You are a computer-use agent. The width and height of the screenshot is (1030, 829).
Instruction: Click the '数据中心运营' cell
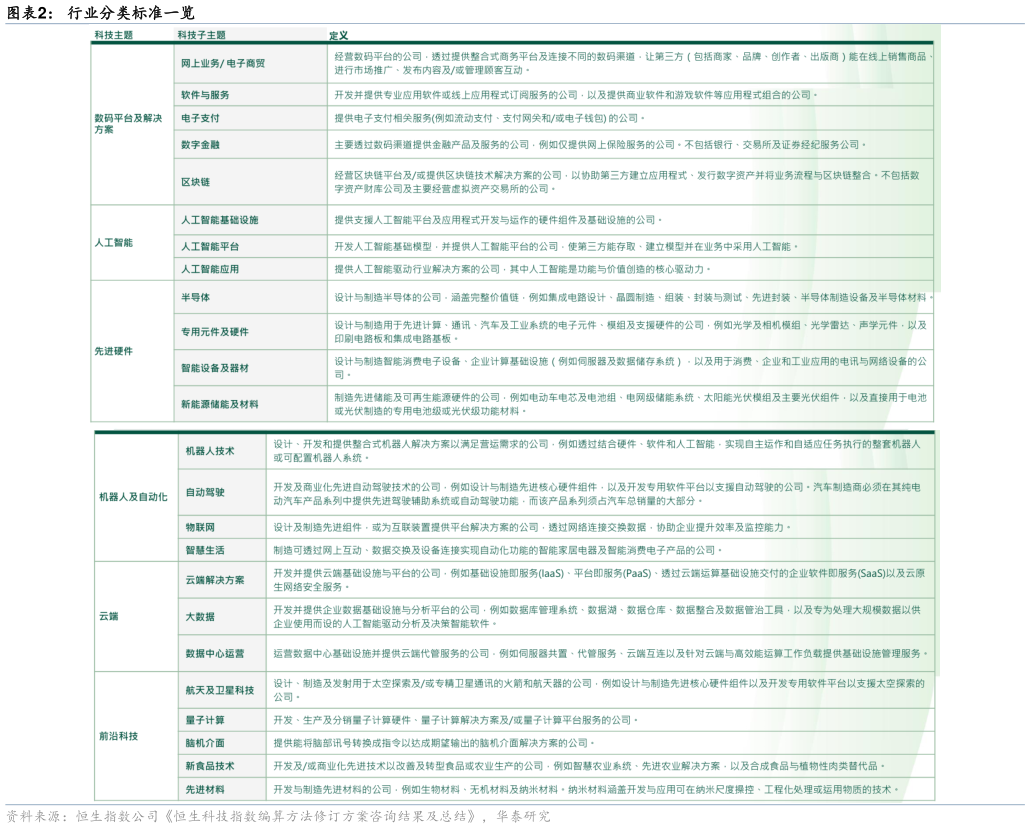222,654
